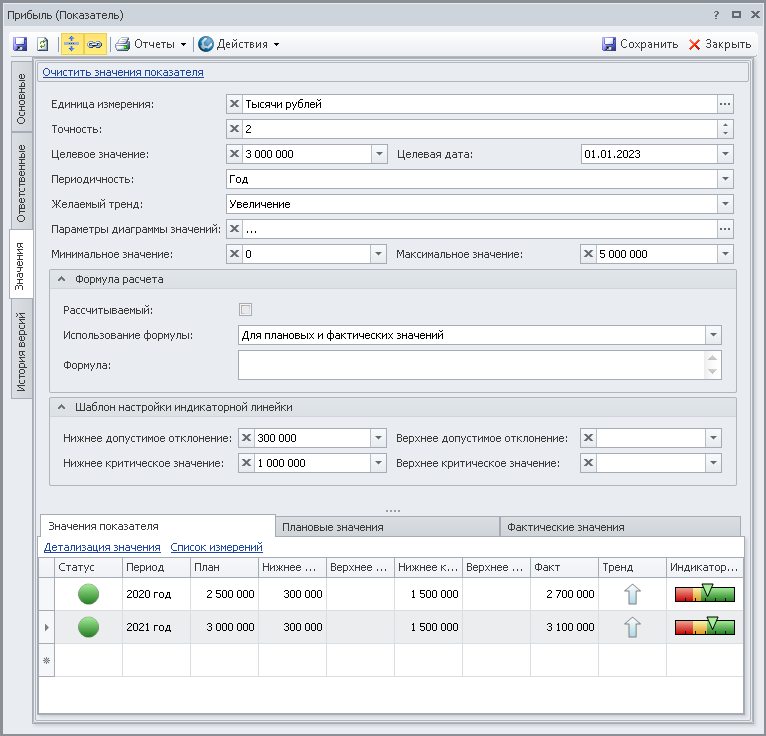The width and height of the screenshot is (766, 736).
Task: Click the trend arrow for 2020 год
Action: tap(632, 594)
